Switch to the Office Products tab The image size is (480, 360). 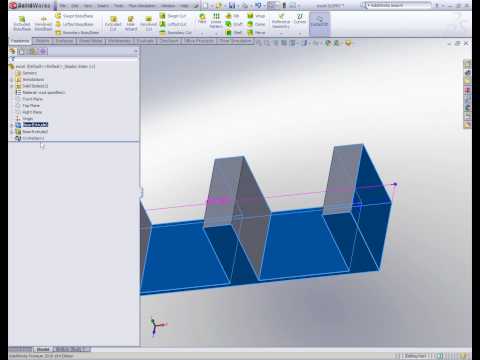click(199, 41)
